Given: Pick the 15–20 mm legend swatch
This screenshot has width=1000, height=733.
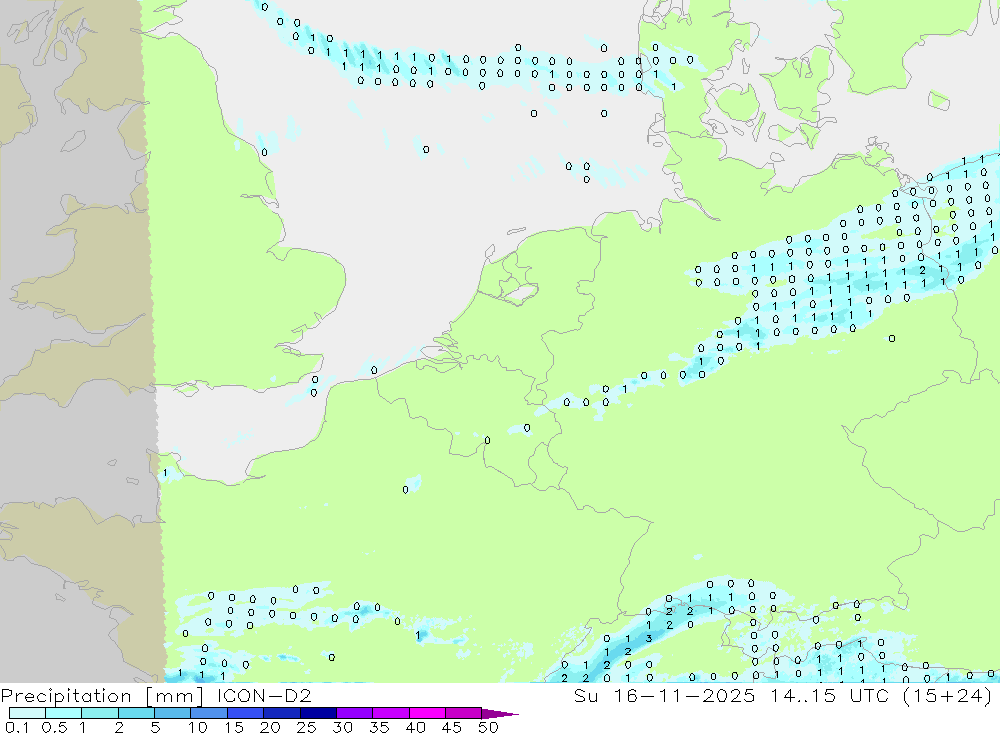Looking at the screenshot, I should (x=246, y=713).
